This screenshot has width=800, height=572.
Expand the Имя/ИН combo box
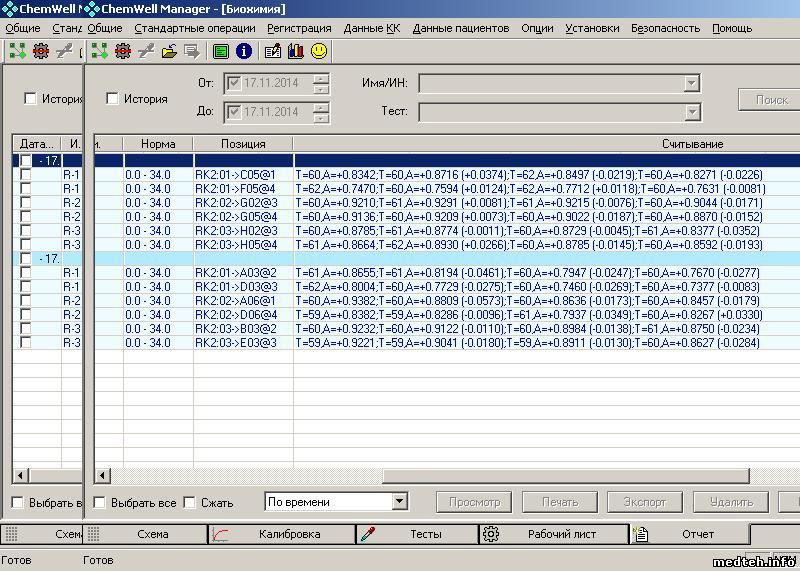pos(691,83)
